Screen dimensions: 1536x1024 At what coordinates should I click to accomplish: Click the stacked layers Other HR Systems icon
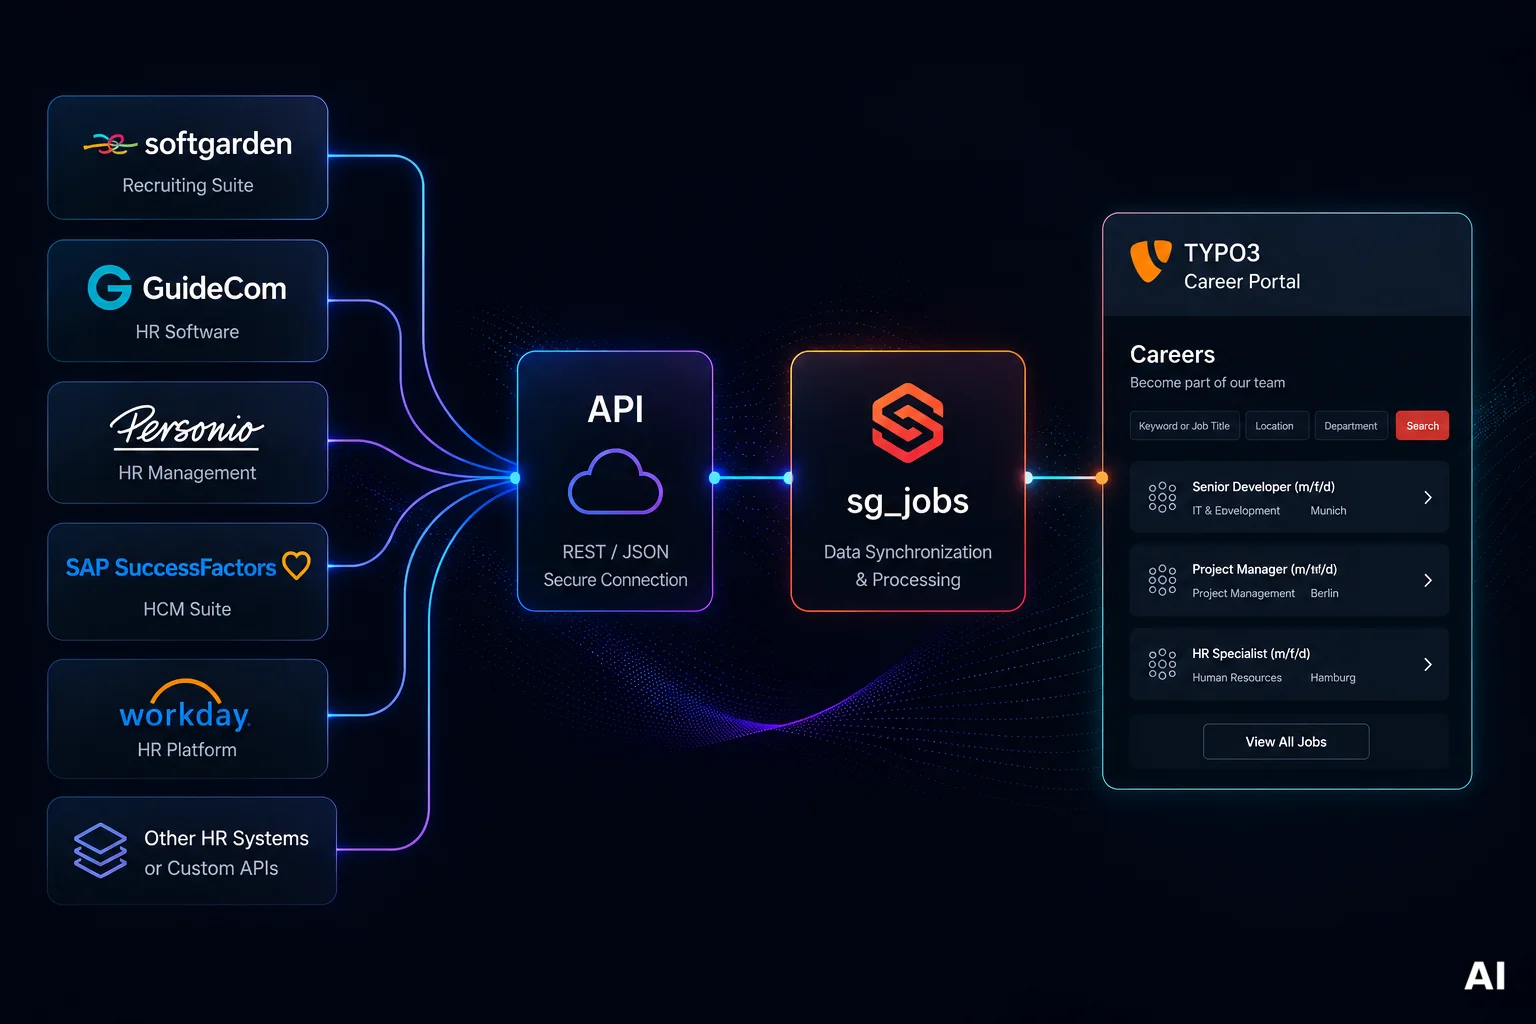100,850
